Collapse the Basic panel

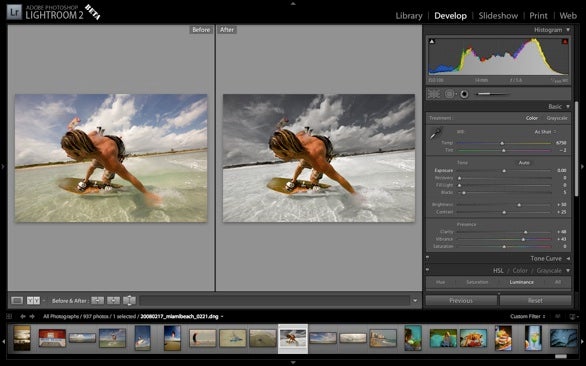568,107
